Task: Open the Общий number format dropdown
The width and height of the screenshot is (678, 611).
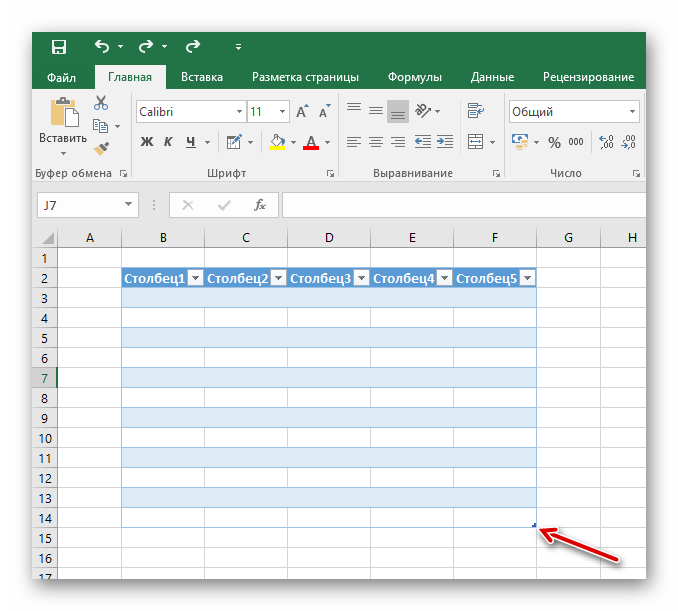Action: tap(632, 112)
